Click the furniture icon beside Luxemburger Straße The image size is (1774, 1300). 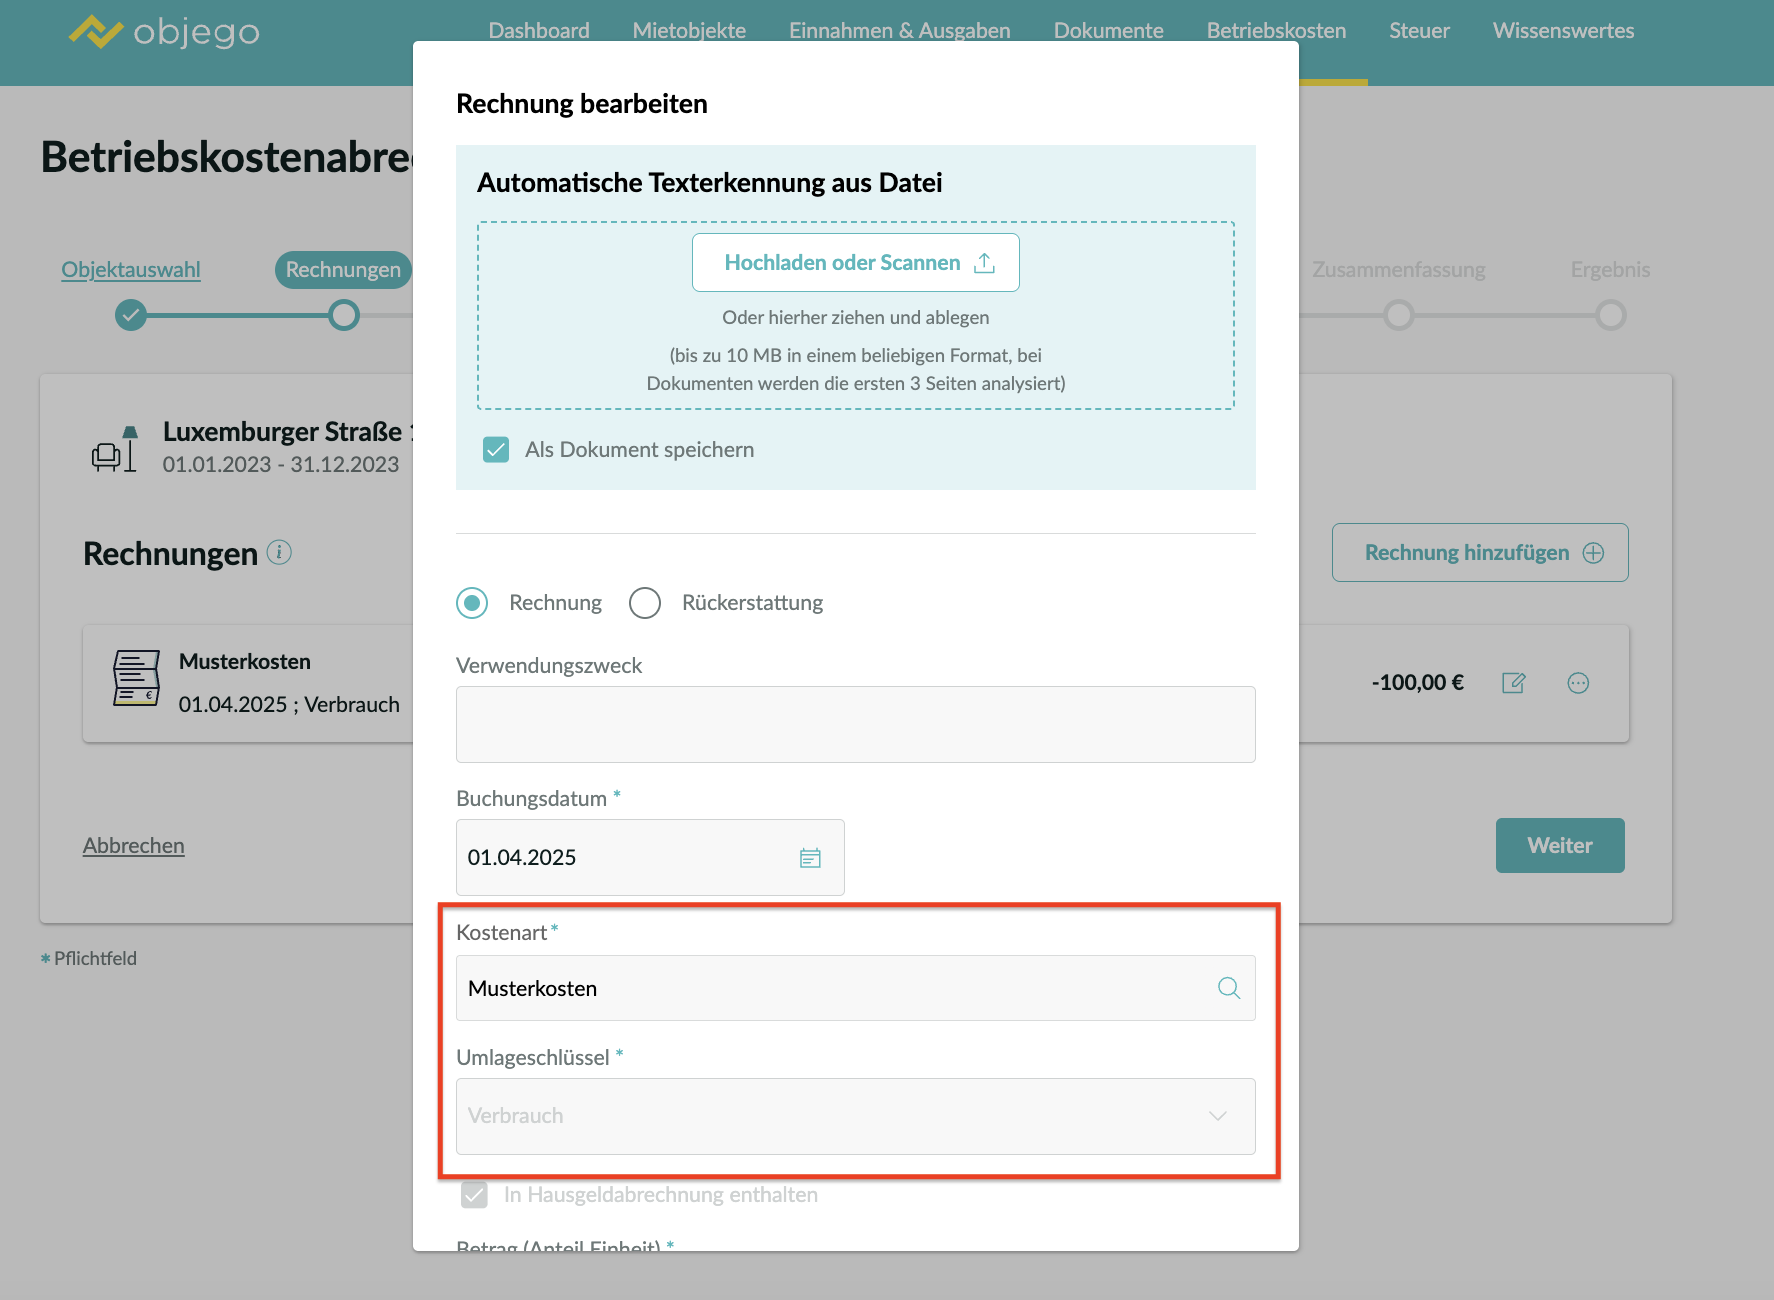click(x=114, y=449)
